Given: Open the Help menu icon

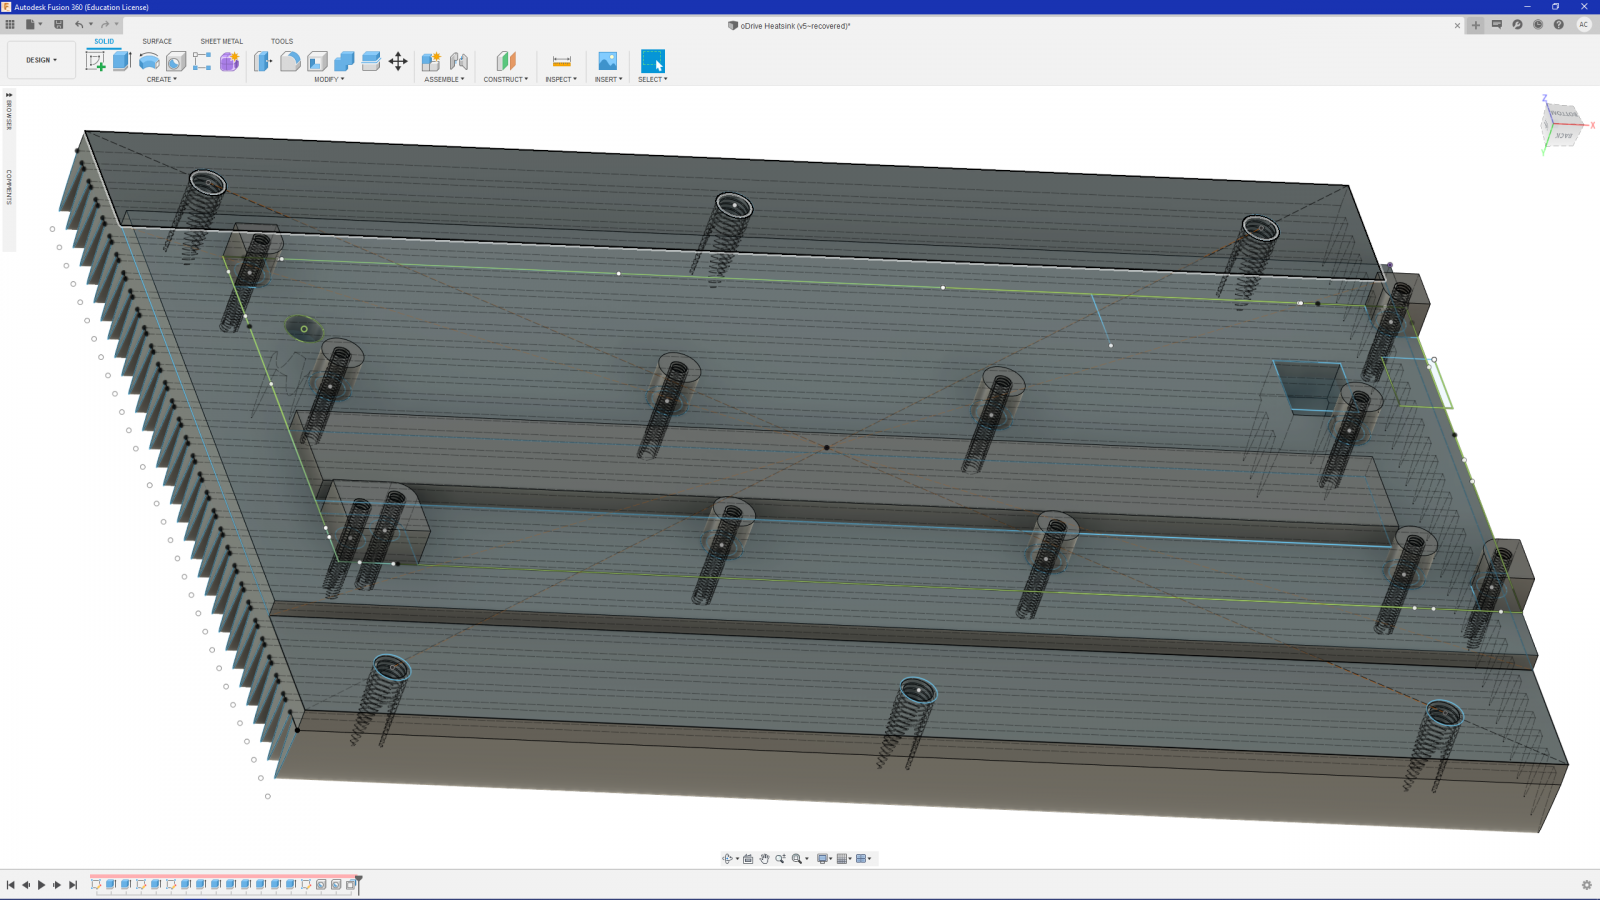Looking at the screenshot, I should click(1559, 25).
